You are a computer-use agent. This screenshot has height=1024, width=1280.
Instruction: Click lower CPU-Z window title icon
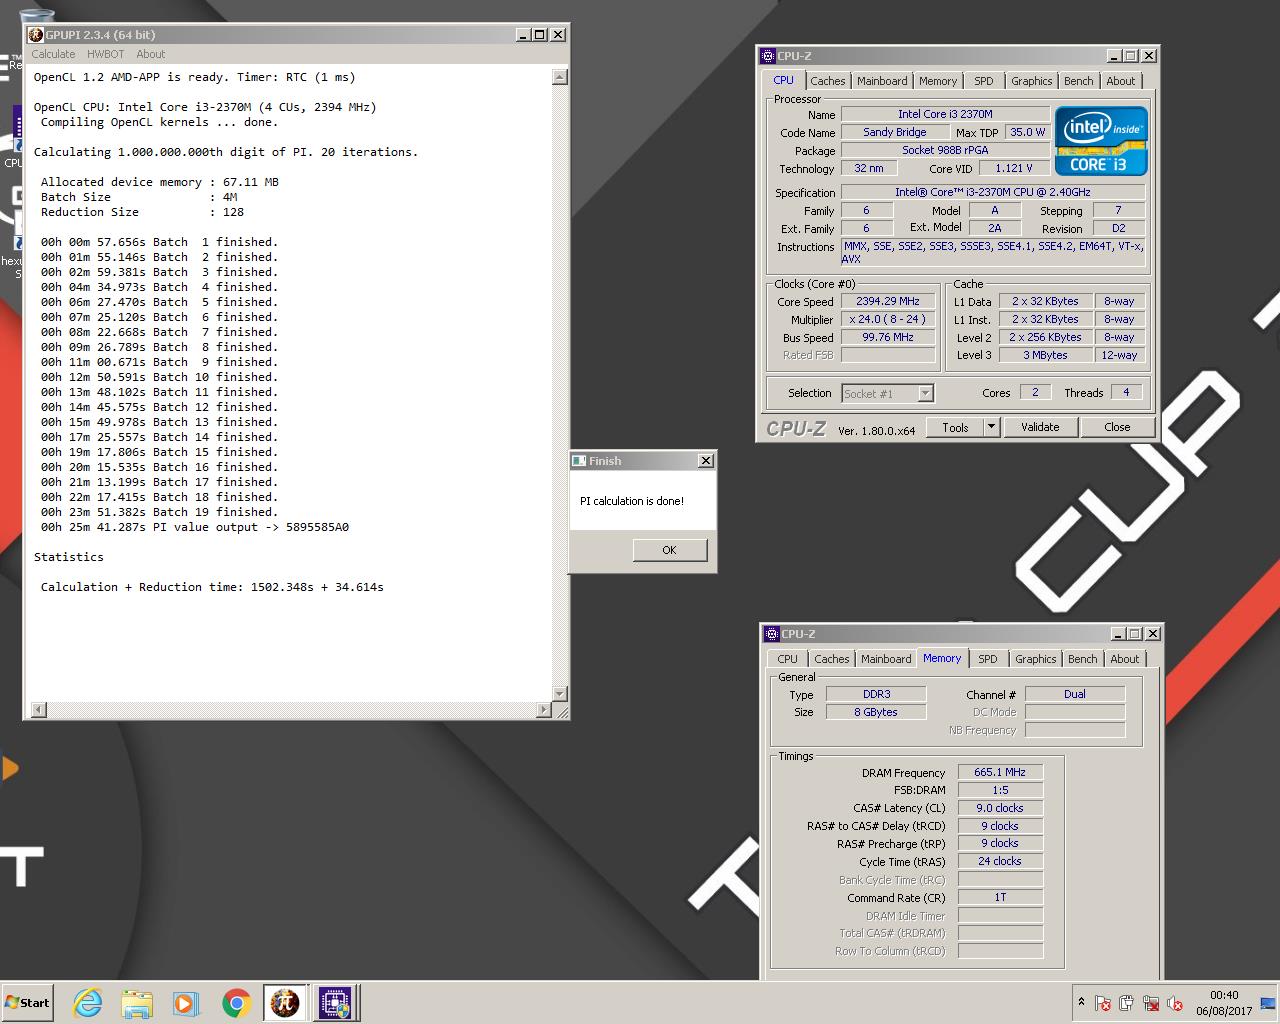click(x=772, y=634)
